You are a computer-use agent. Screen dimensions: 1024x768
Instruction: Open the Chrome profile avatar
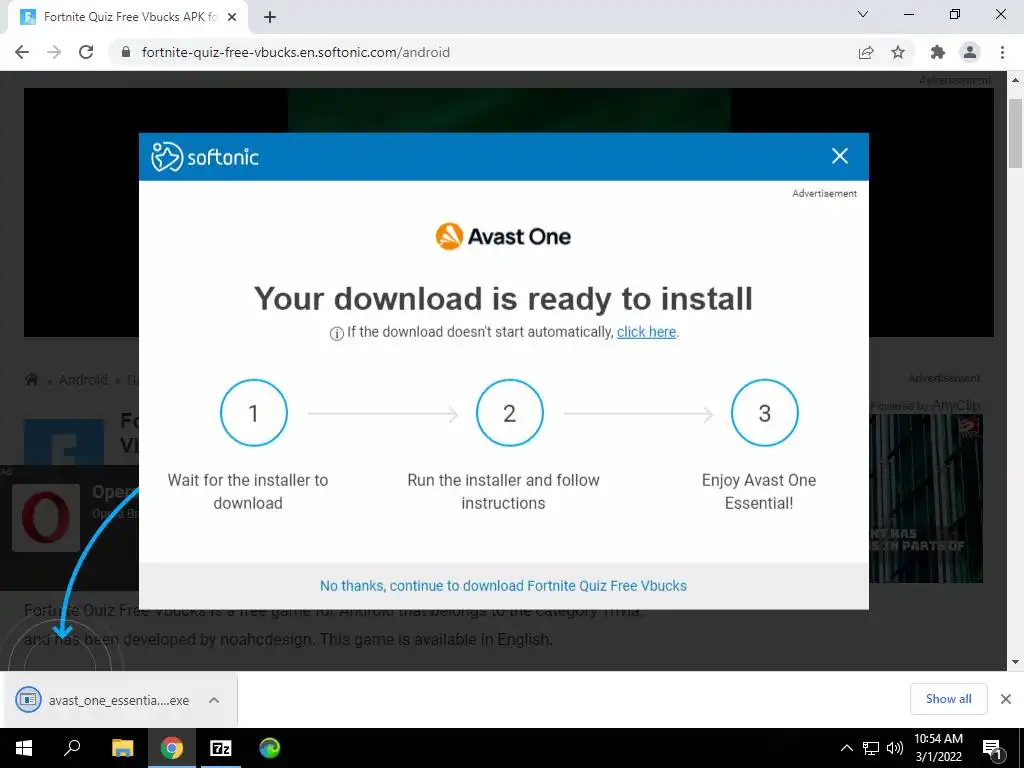pos(970,52)
